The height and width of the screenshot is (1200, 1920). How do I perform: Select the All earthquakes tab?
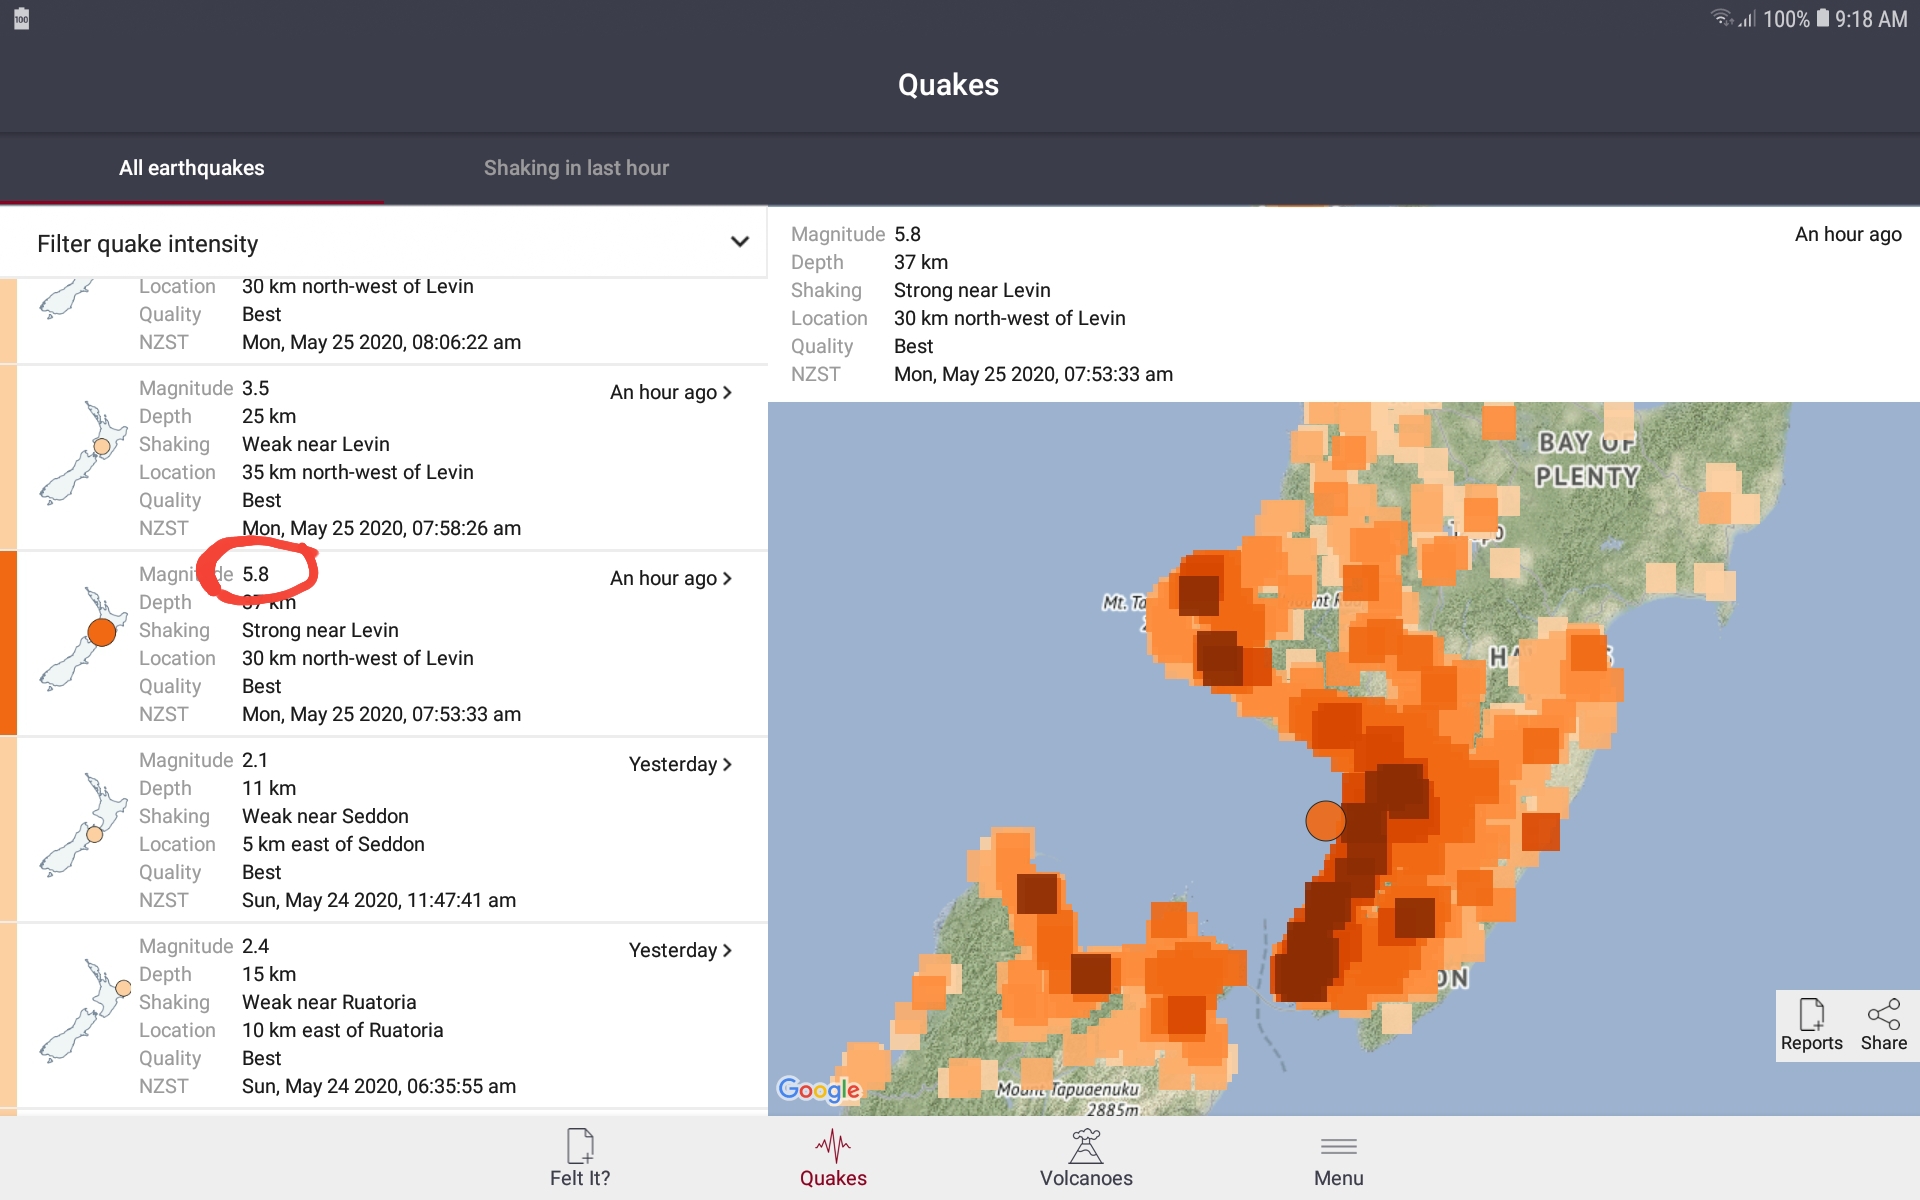point(192,168)
